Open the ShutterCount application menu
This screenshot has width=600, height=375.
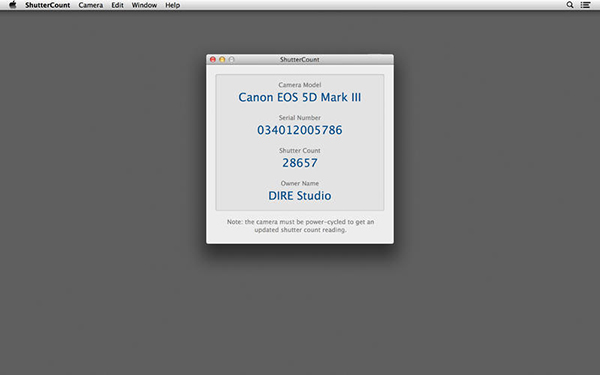coord(47,5)
